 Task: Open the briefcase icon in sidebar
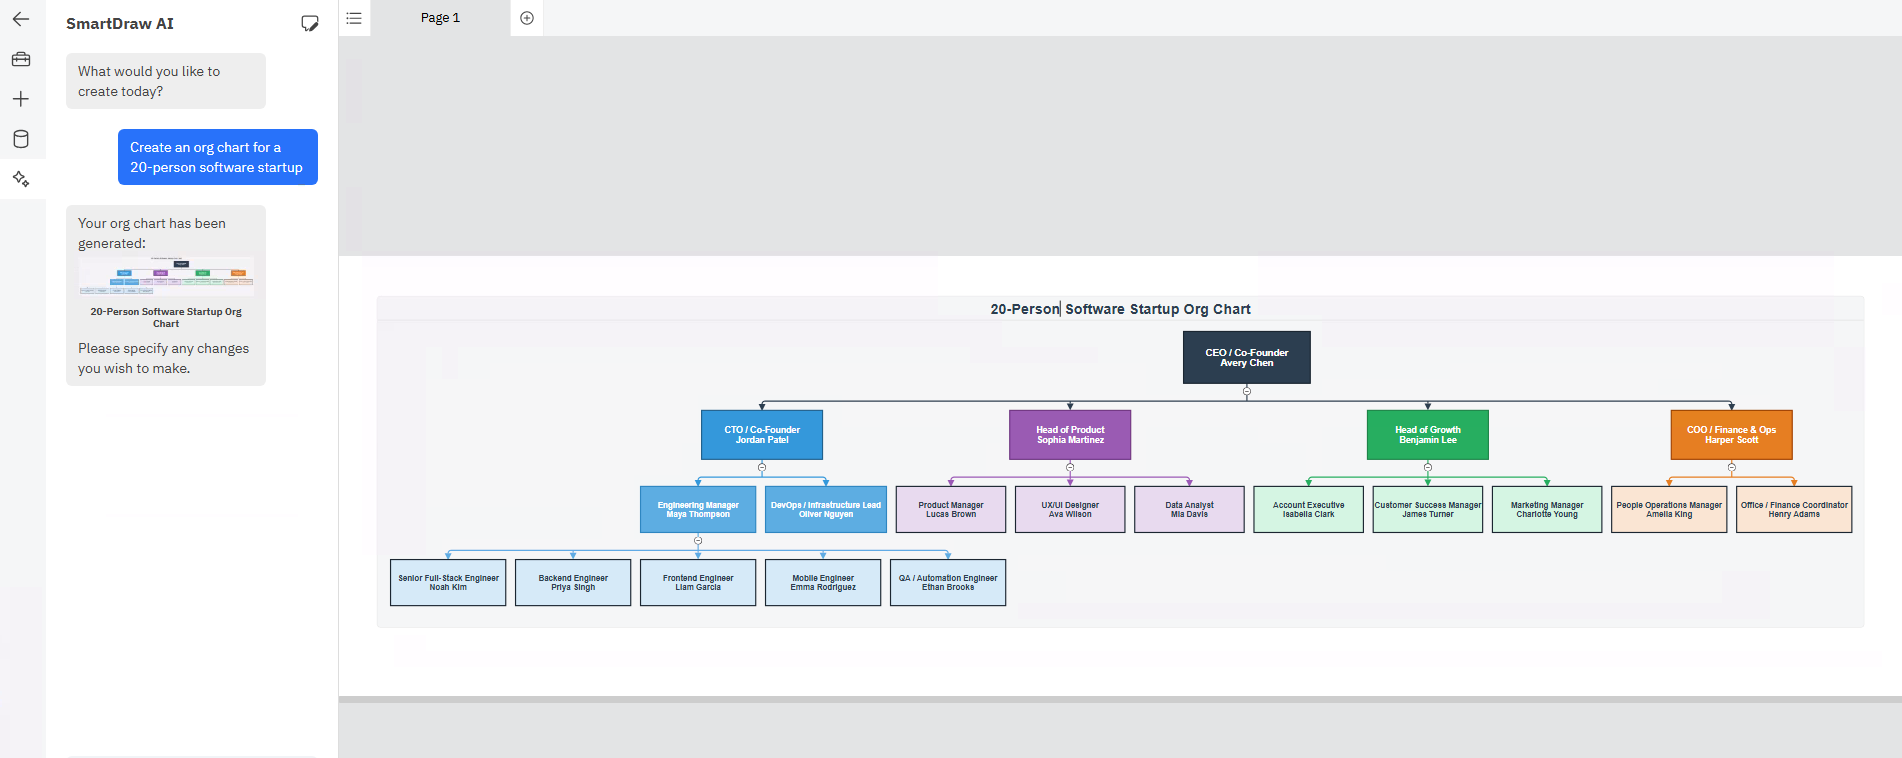(x=21, y=59)
